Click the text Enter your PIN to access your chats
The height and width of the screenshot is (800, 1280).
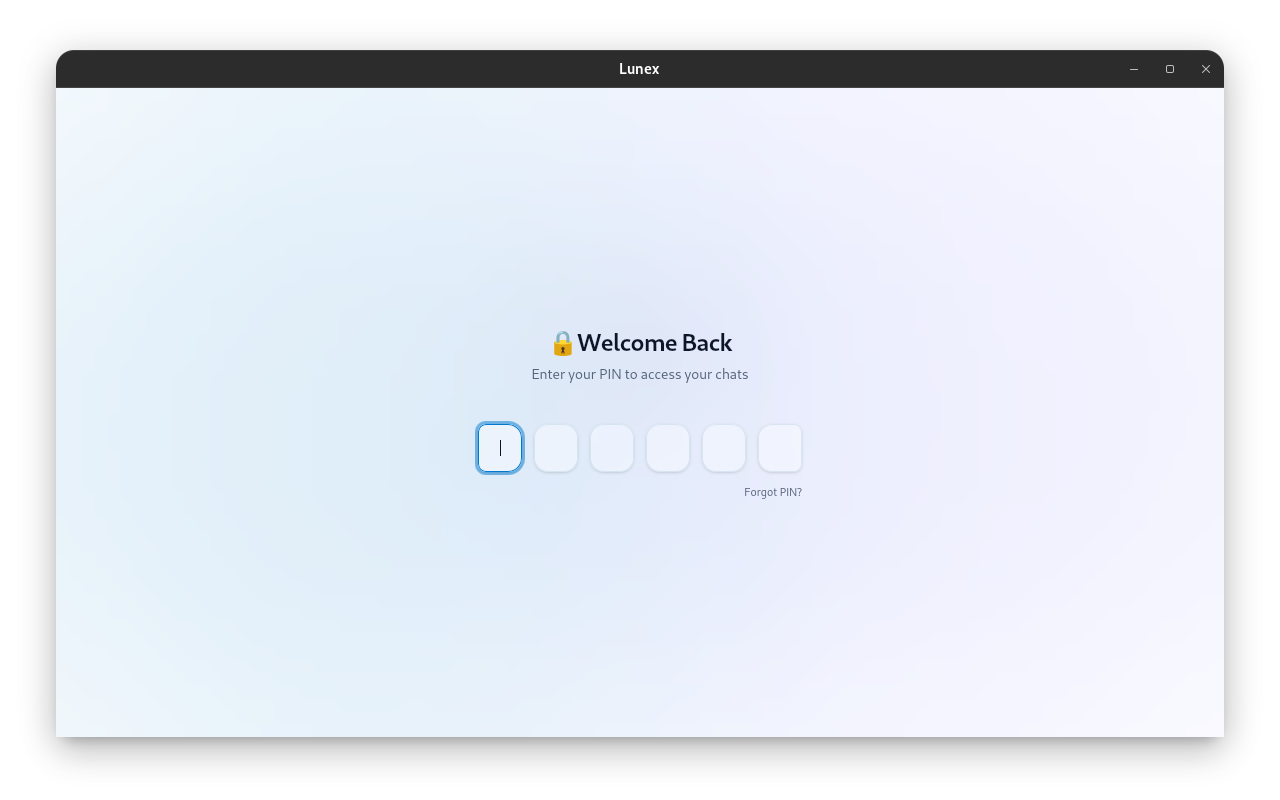pyautogui.click(x=640, y=374)
